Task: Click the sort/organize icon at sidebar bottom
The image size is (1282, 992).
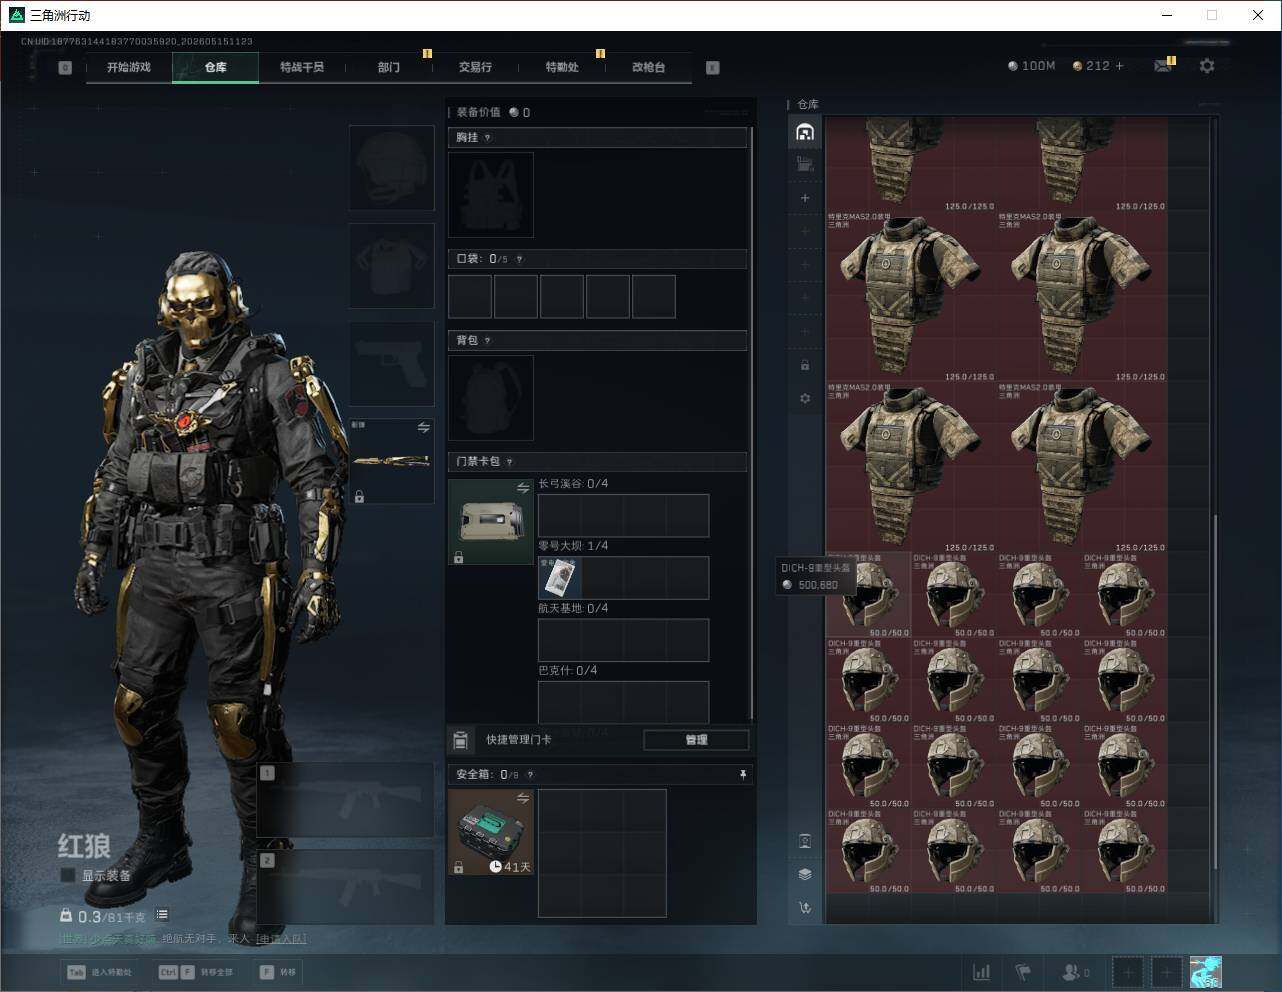Action: 805,908
